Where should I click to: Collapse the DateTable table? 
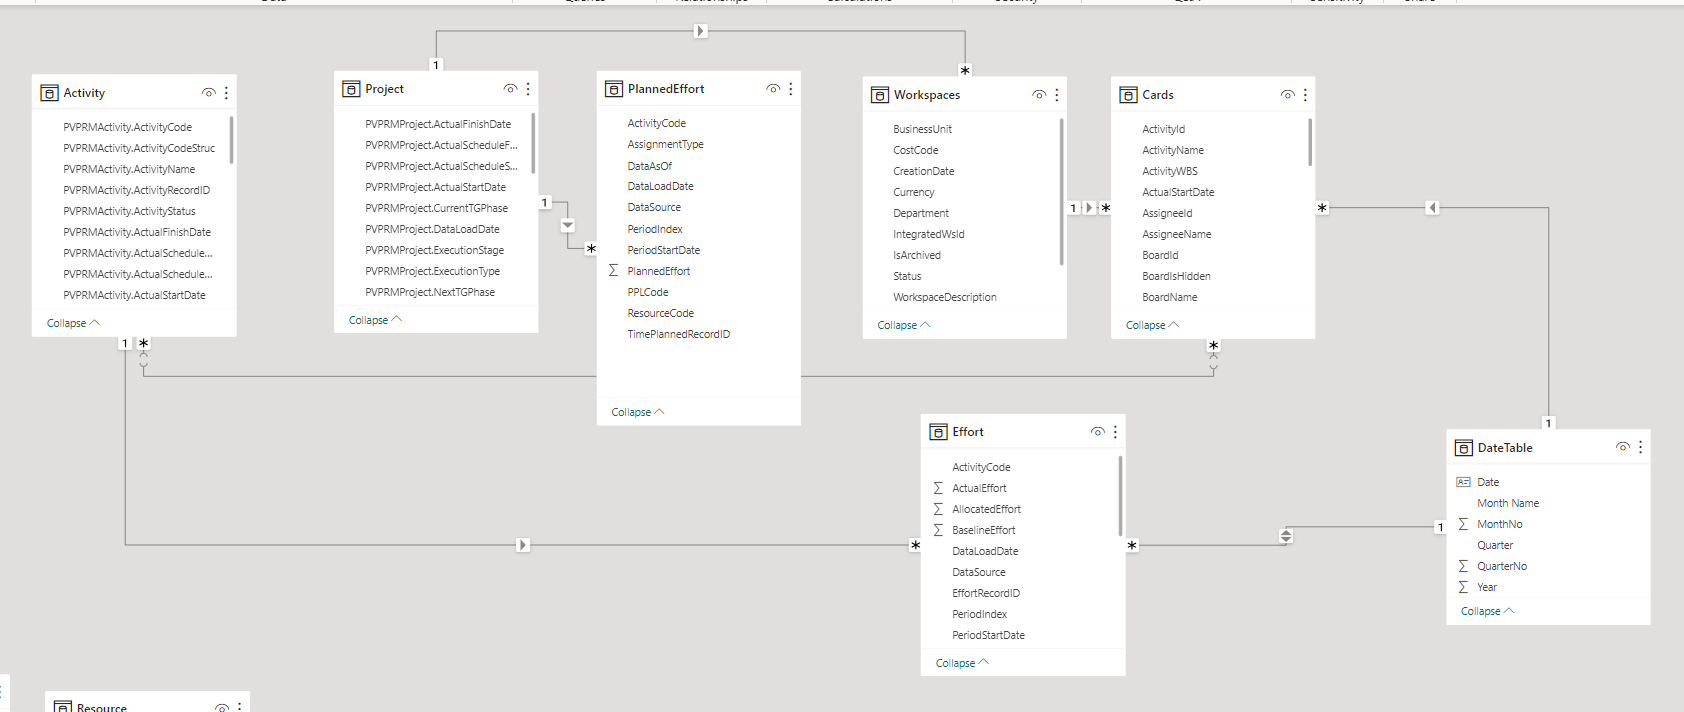1487,611
